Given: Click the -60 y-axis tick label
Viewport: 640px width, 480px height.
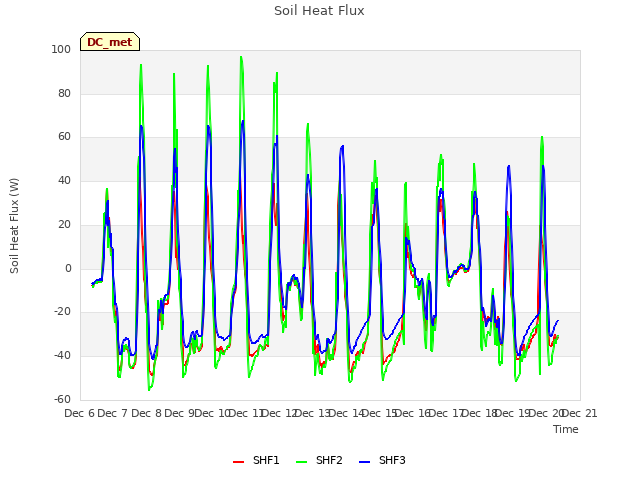Looking at the screenshot, I should pos(62,399).
